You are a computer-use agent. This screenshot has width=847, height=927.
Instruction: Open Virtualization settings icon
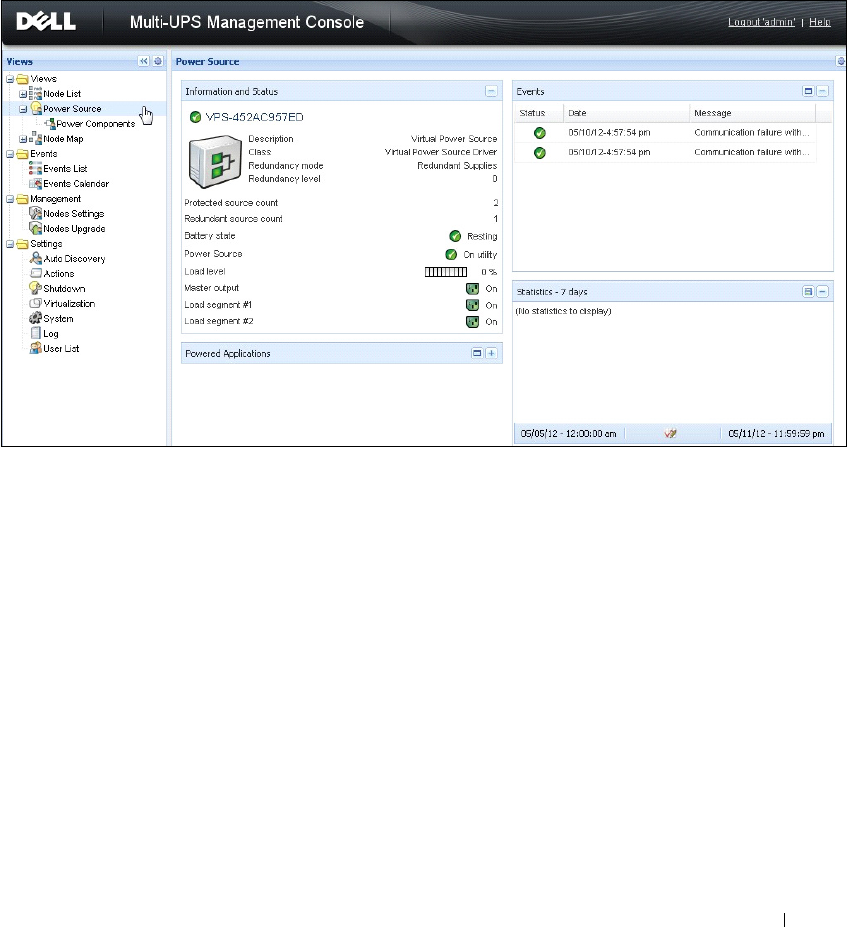35,303
